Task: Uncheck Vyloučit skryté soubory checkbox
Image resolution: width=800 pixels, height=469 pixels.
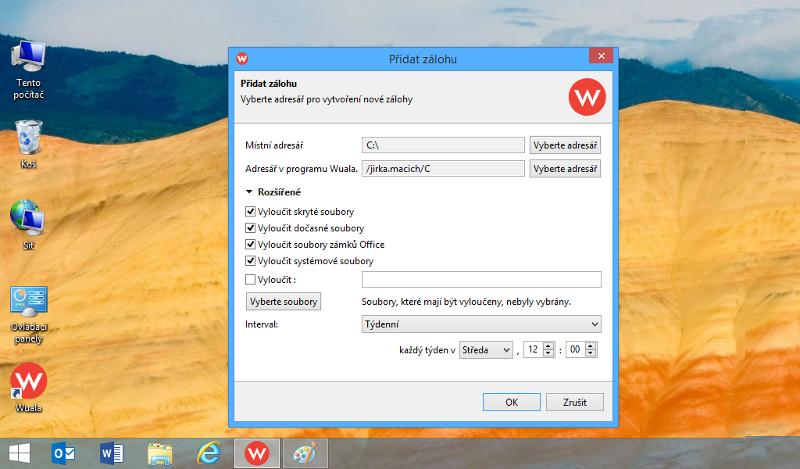Action: pos(250,212)
